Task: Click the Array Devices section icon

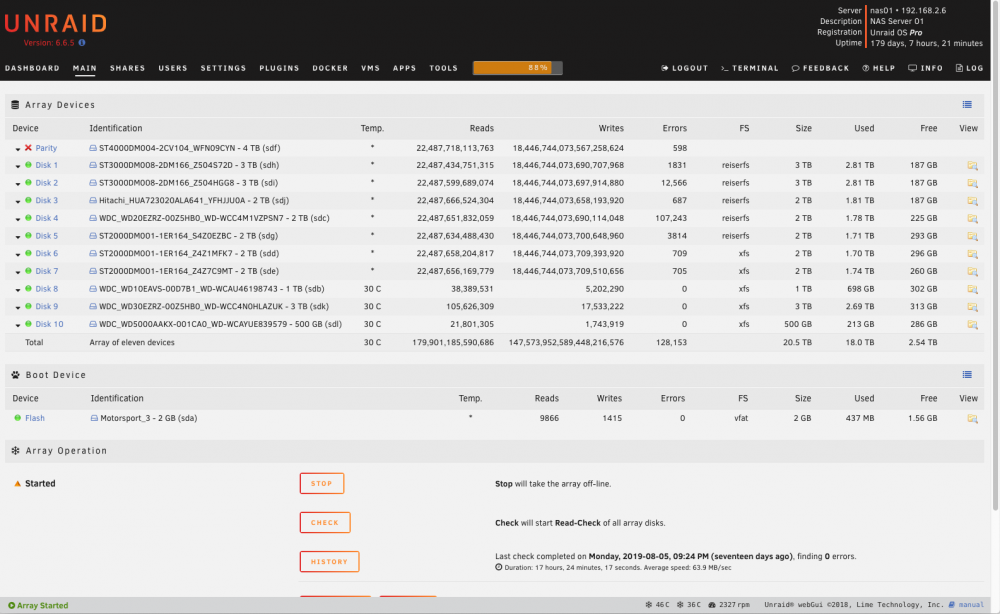Action: [15, 105]
